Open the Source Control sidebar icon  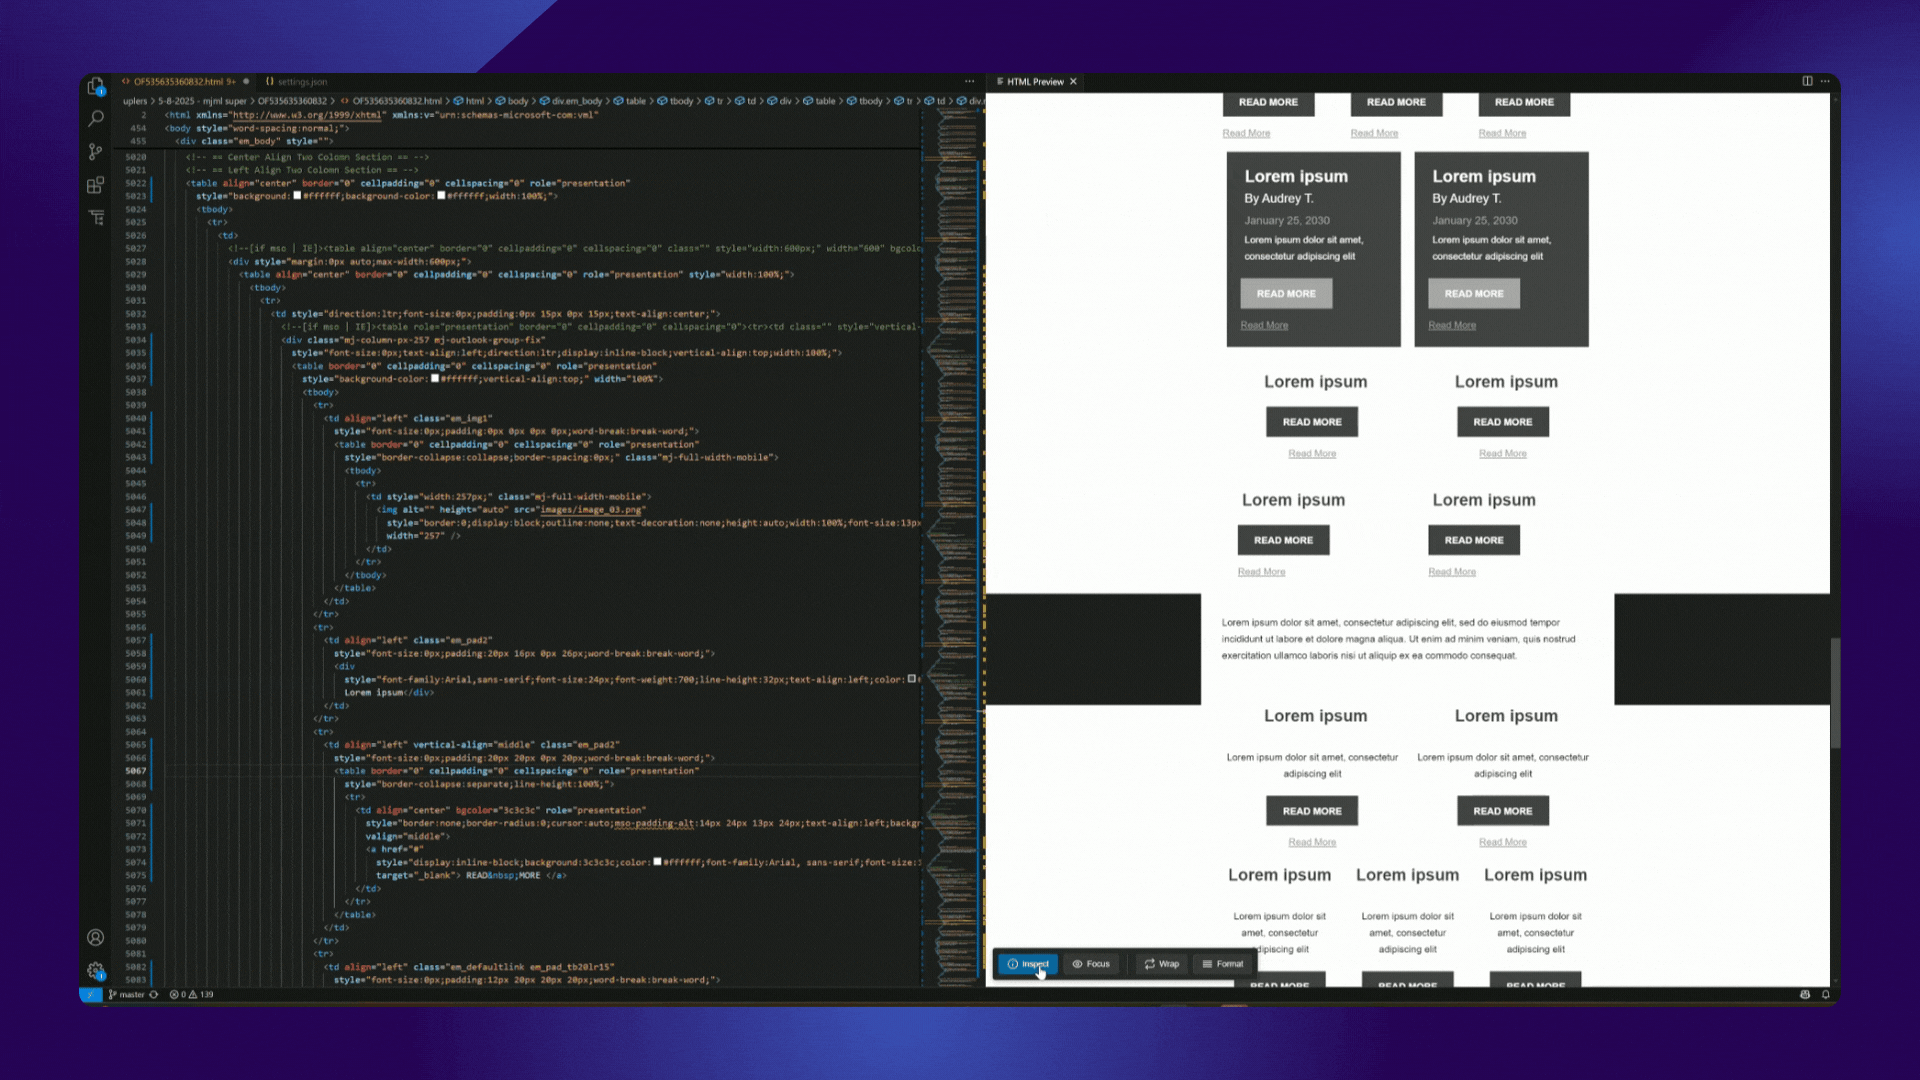click(x=95, y=151)
